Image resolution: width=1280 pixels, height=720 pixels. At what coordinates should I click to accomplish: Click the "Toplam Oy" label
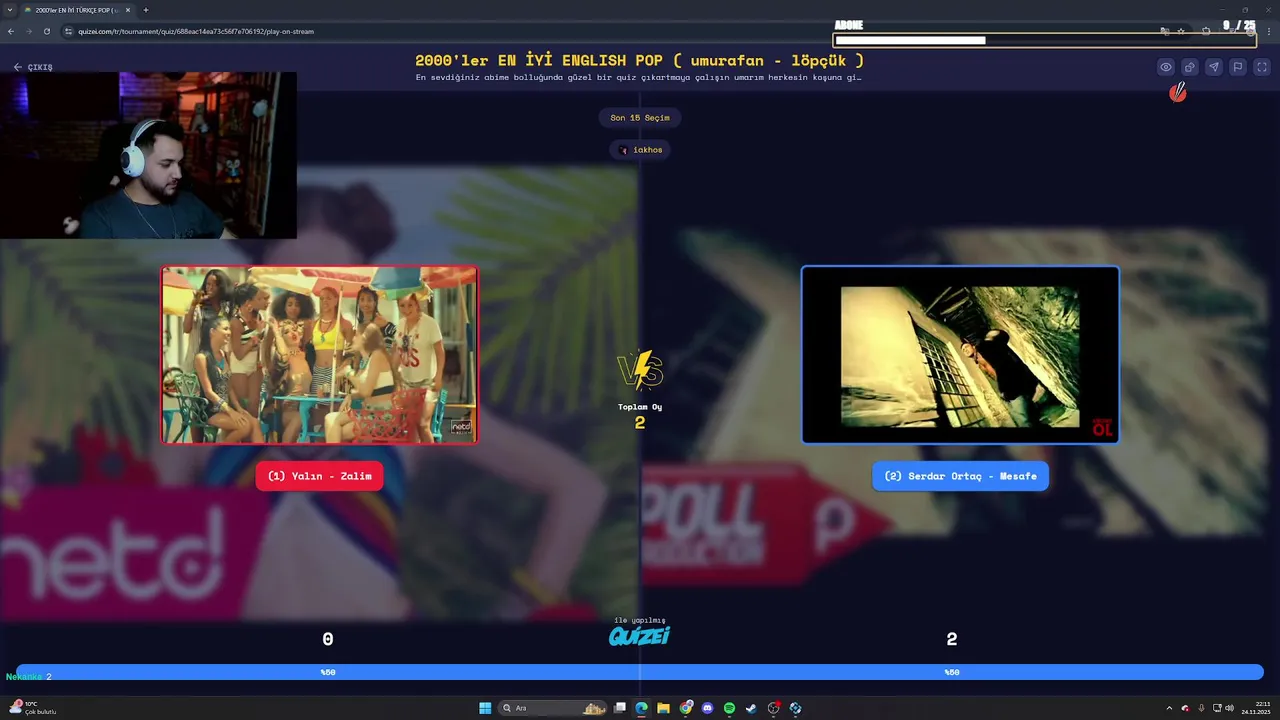[640, 407]
